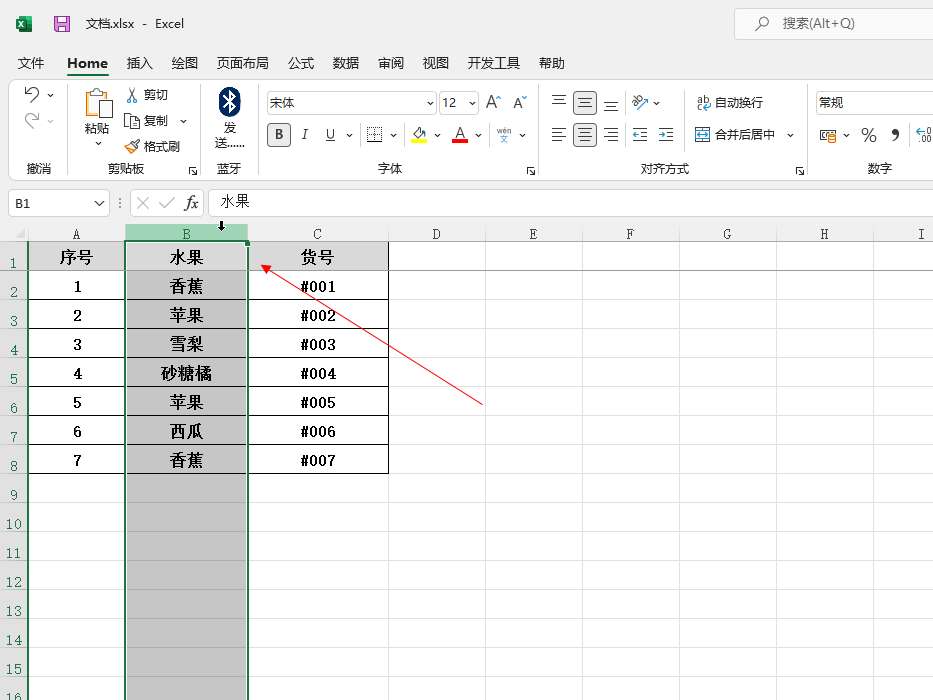The image size is (933, 700).
Task: Open the 文件 menu
Action: [x=31, y=63]
